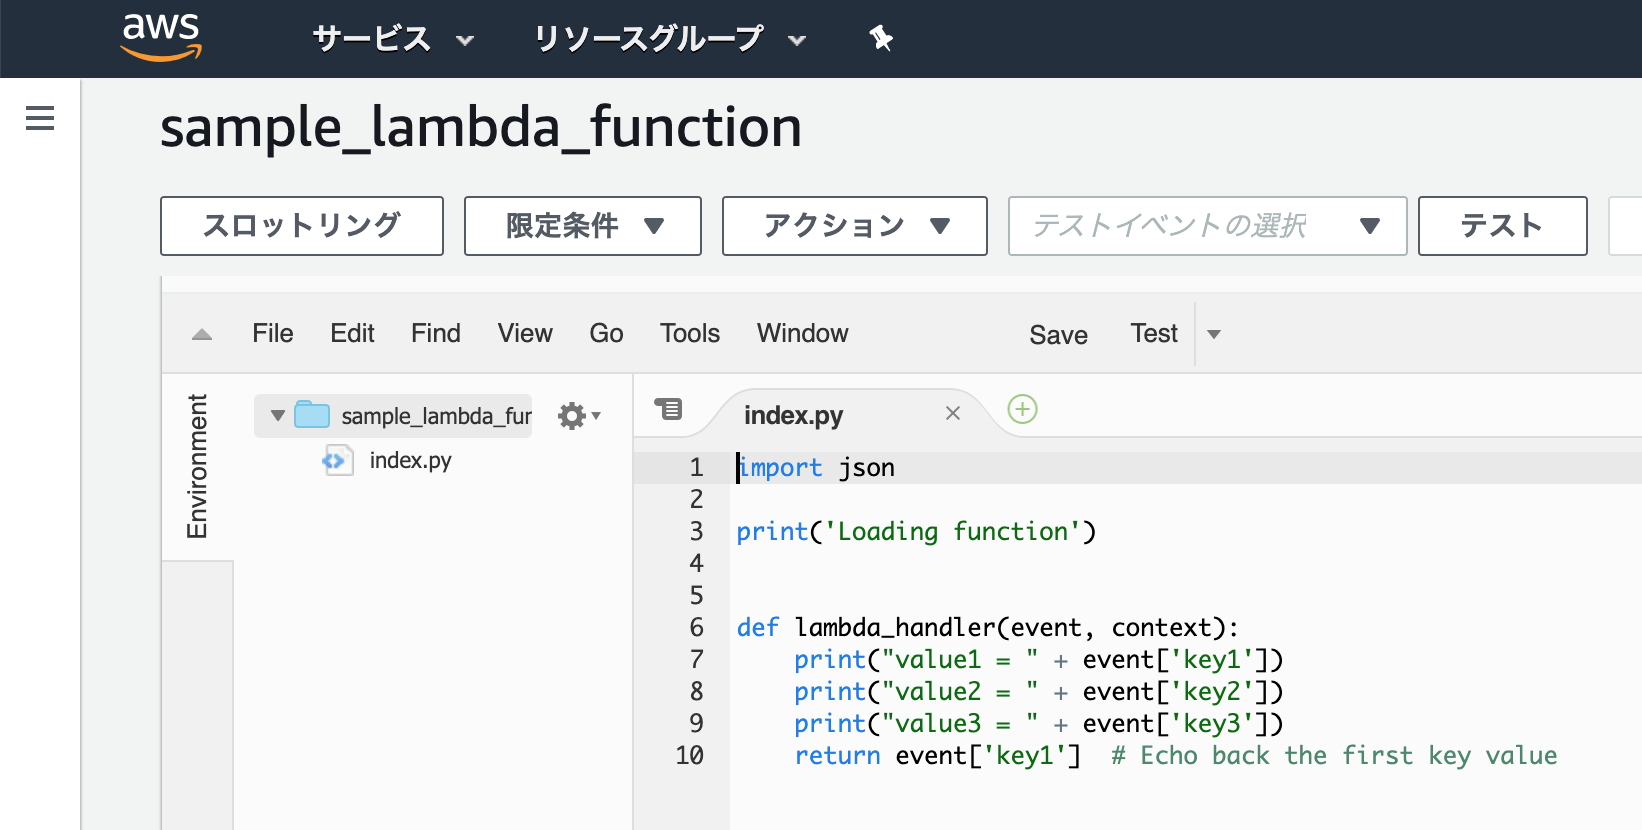Open the 限定条件 dropdown
Screen dimensions: 1642x830
click(583, 226)
